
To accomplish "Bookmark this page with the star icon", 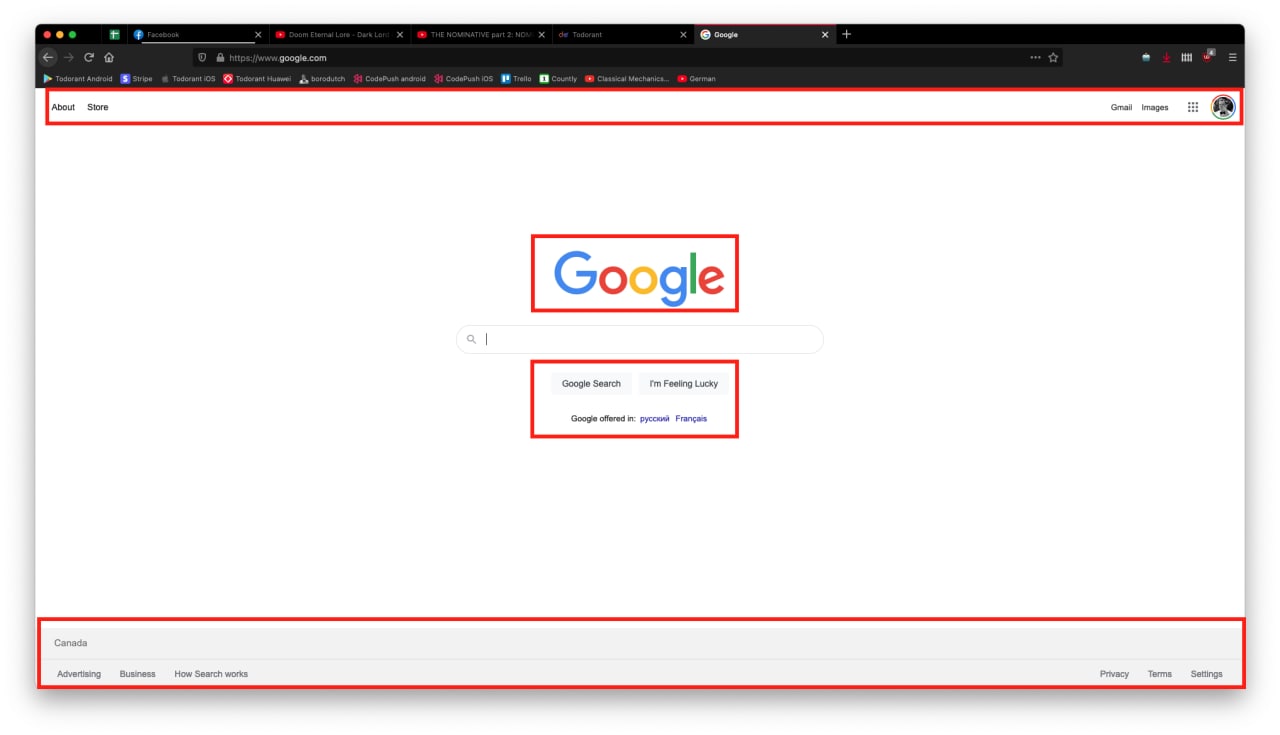I will (1053, 57).
